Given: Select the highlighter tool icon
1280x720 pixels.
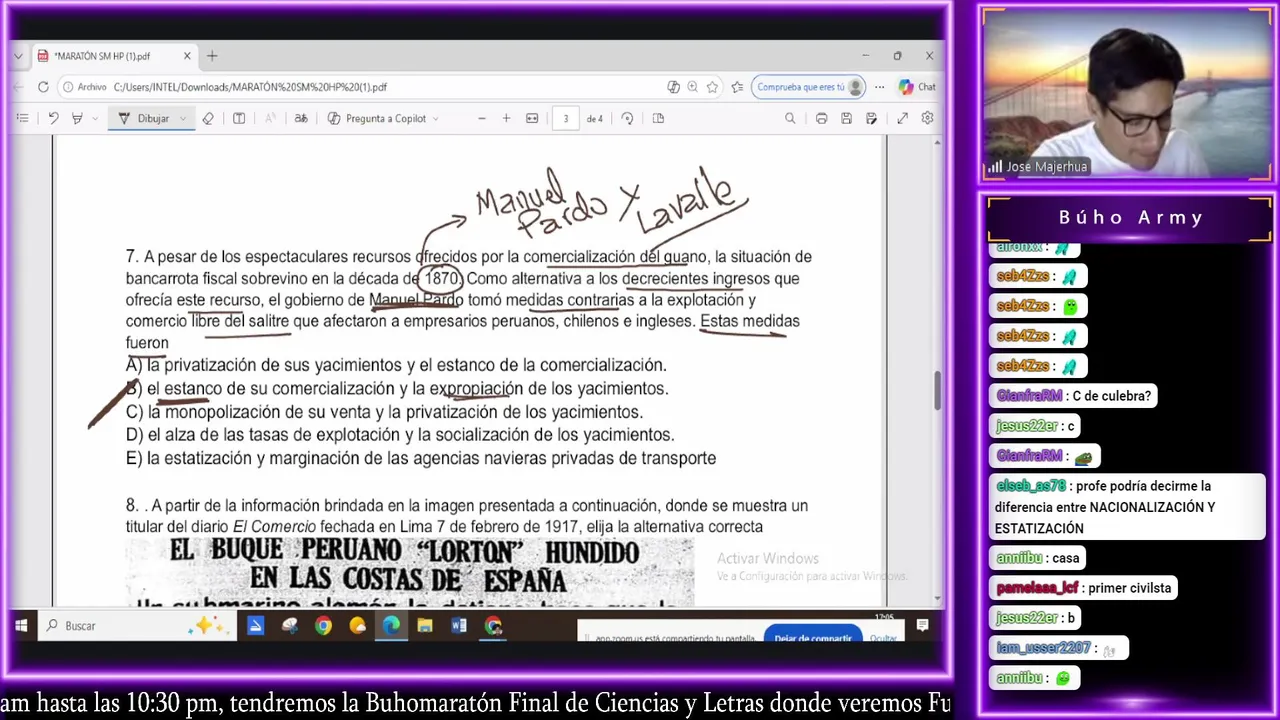Looking at the screenshot, I should (x=77, y=118).
